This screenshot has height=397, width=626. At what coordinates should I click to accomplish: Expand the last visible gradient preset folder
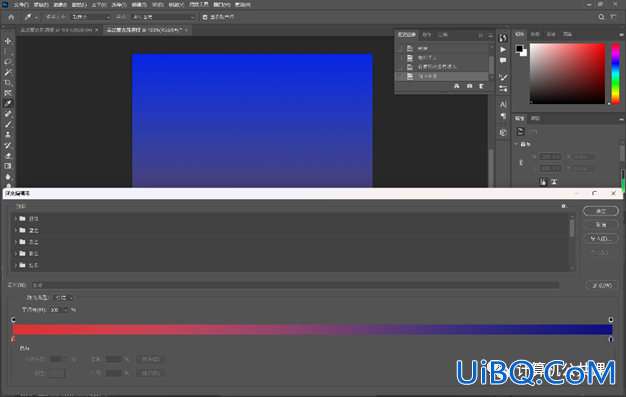16,265
